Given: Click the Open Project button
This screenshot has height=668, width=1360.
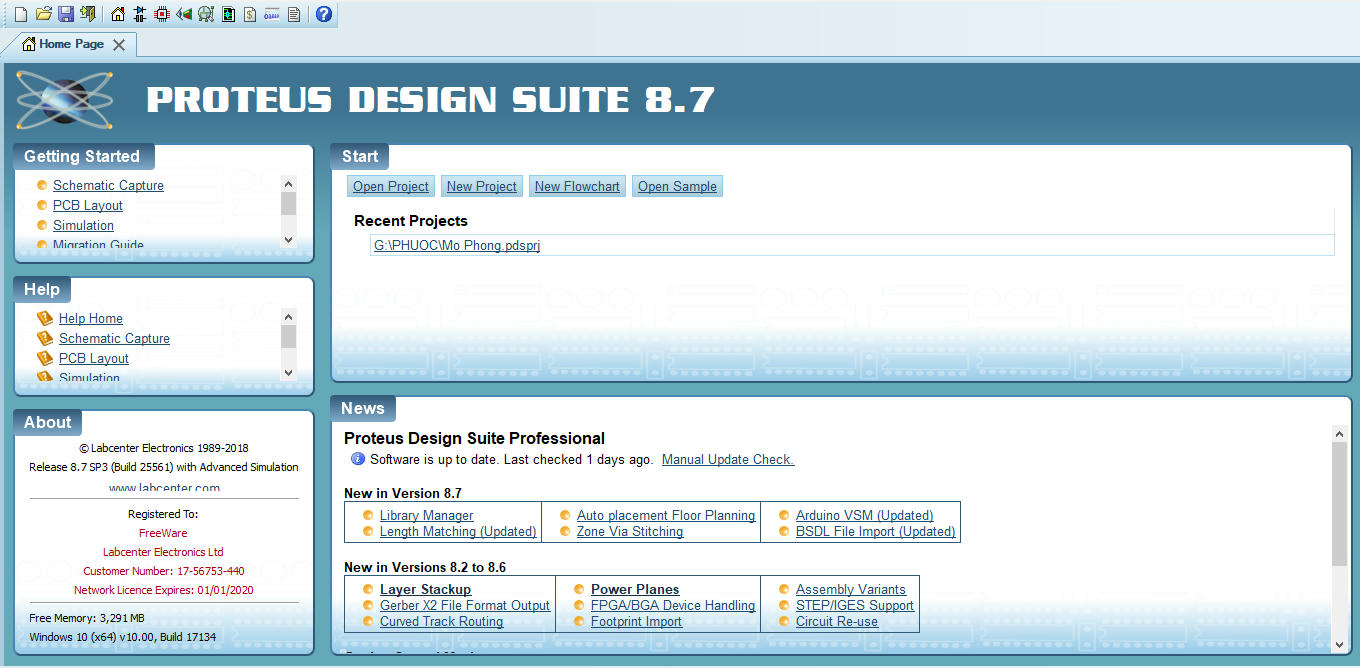Looking at the screenshot, I should (x=390, y=187).
